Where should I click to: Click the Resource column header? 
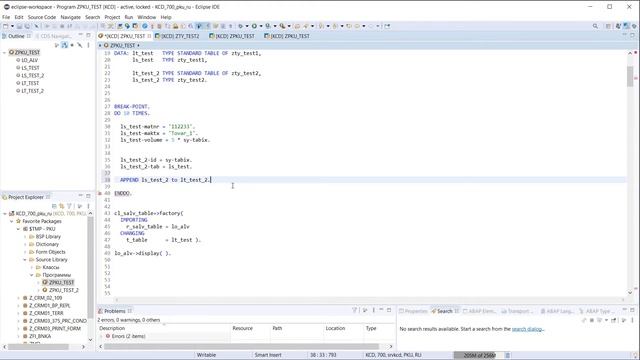click(x=242, y=328)
